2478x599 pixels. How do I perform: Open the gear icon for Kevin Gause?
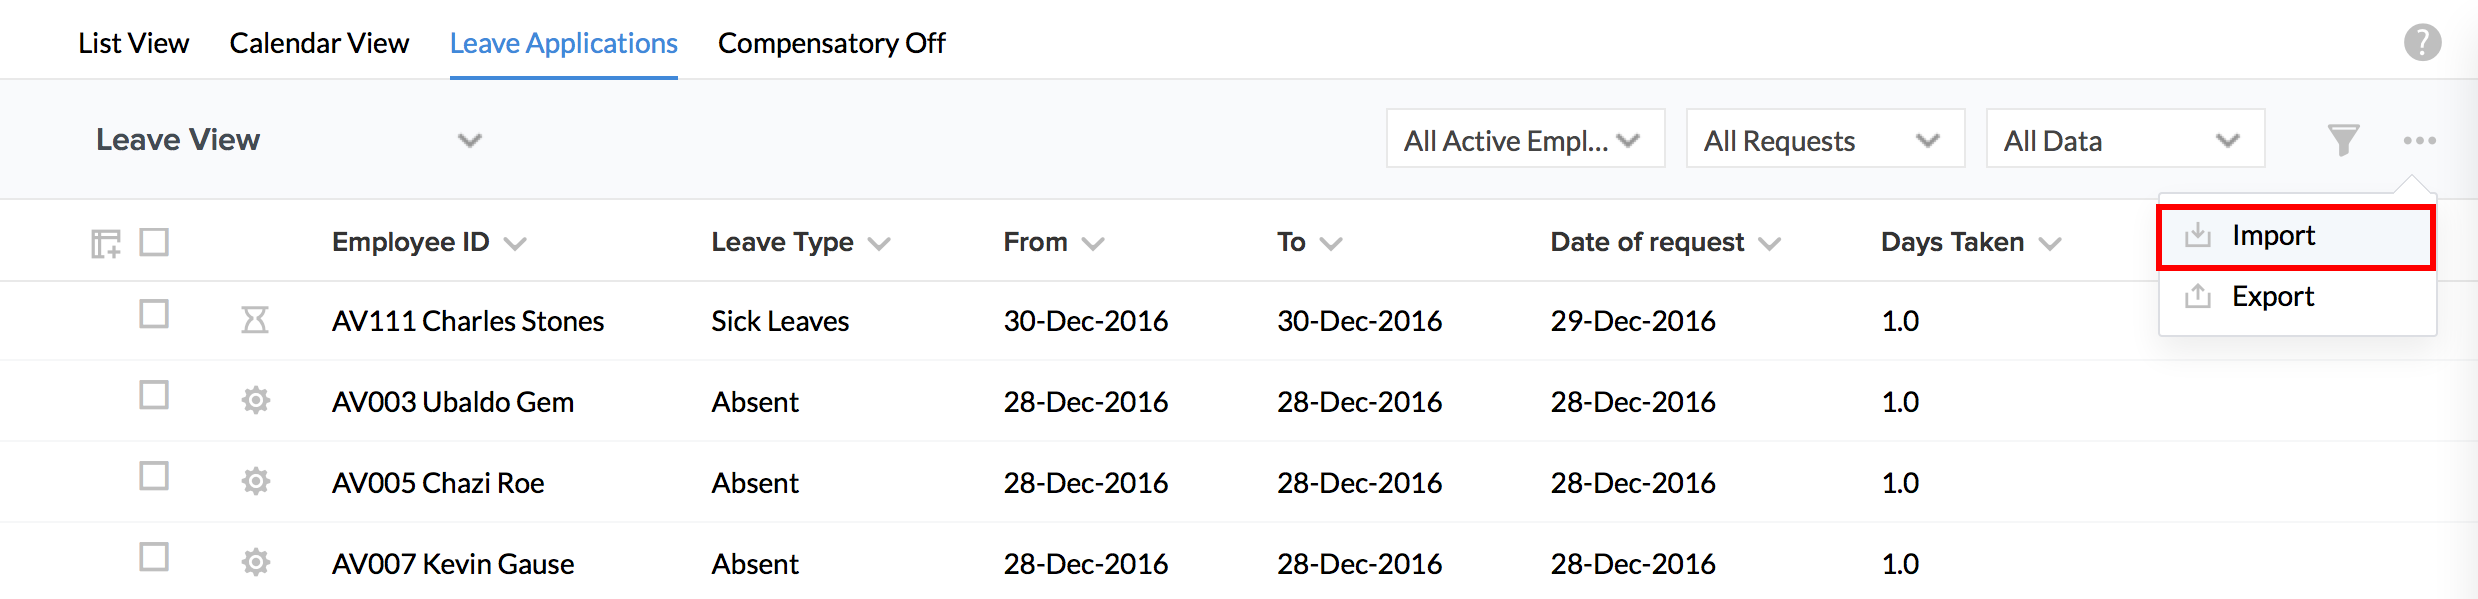(x=256, y=563)
